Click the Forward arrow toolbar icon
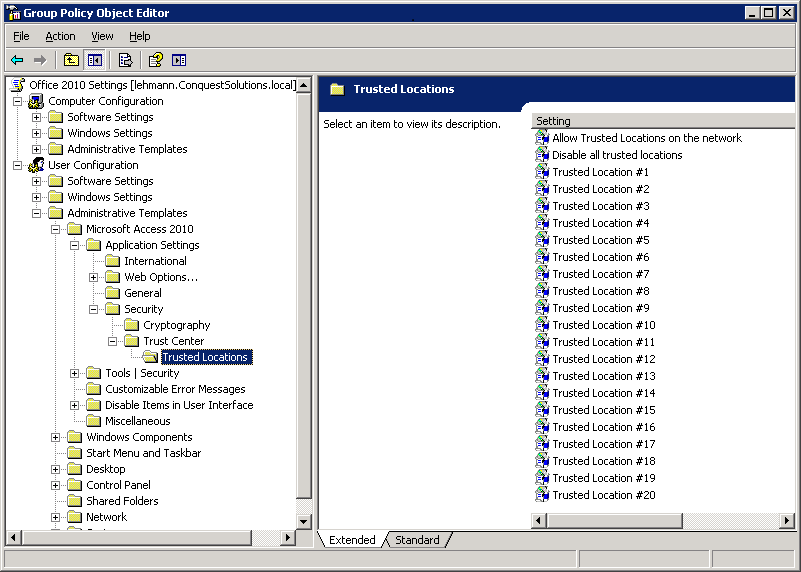 pos(40,60)
